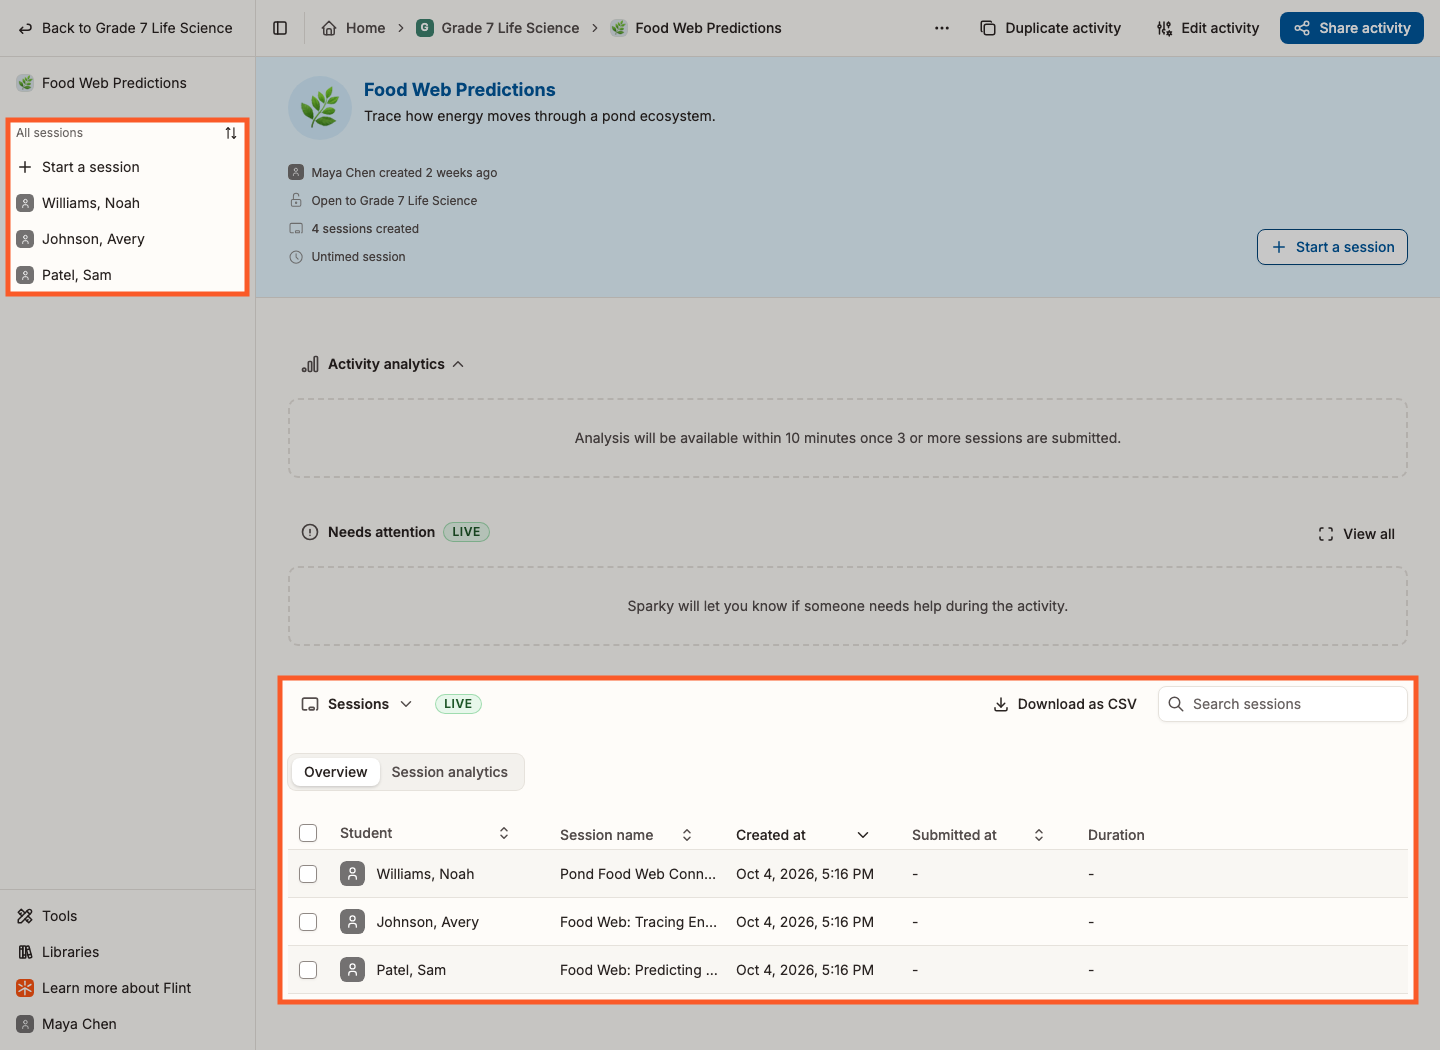Click the Food Web: Tracing En... session name
This screenshot has height=1050, width=1440.
638,922
